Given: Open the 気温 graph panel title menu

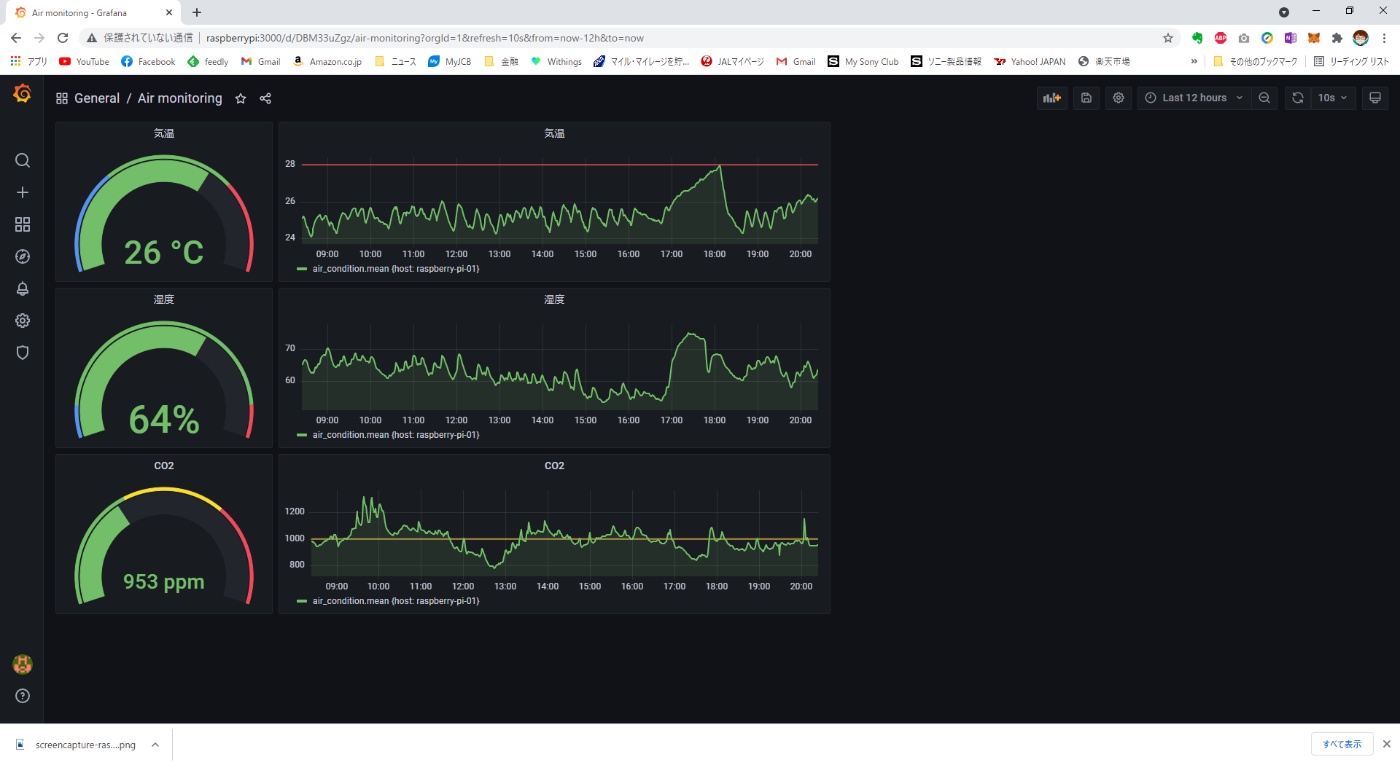Looking at the screenshot, I should (x=554, y=133).
